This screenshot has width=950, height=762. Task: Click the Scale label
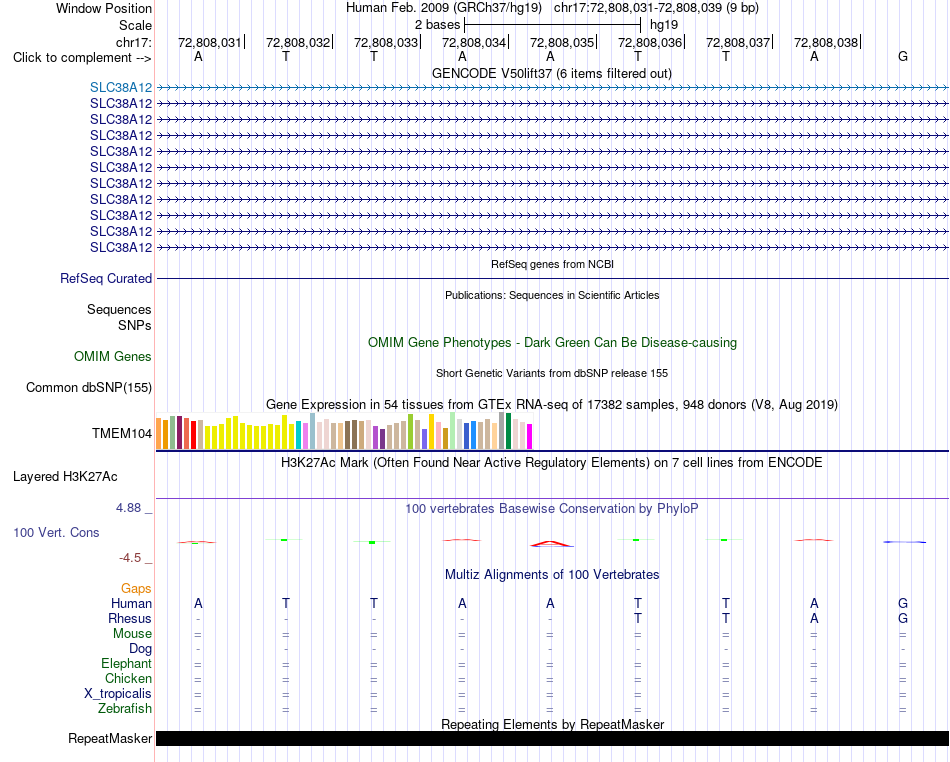pyautogui.click(x=135, y=25)
